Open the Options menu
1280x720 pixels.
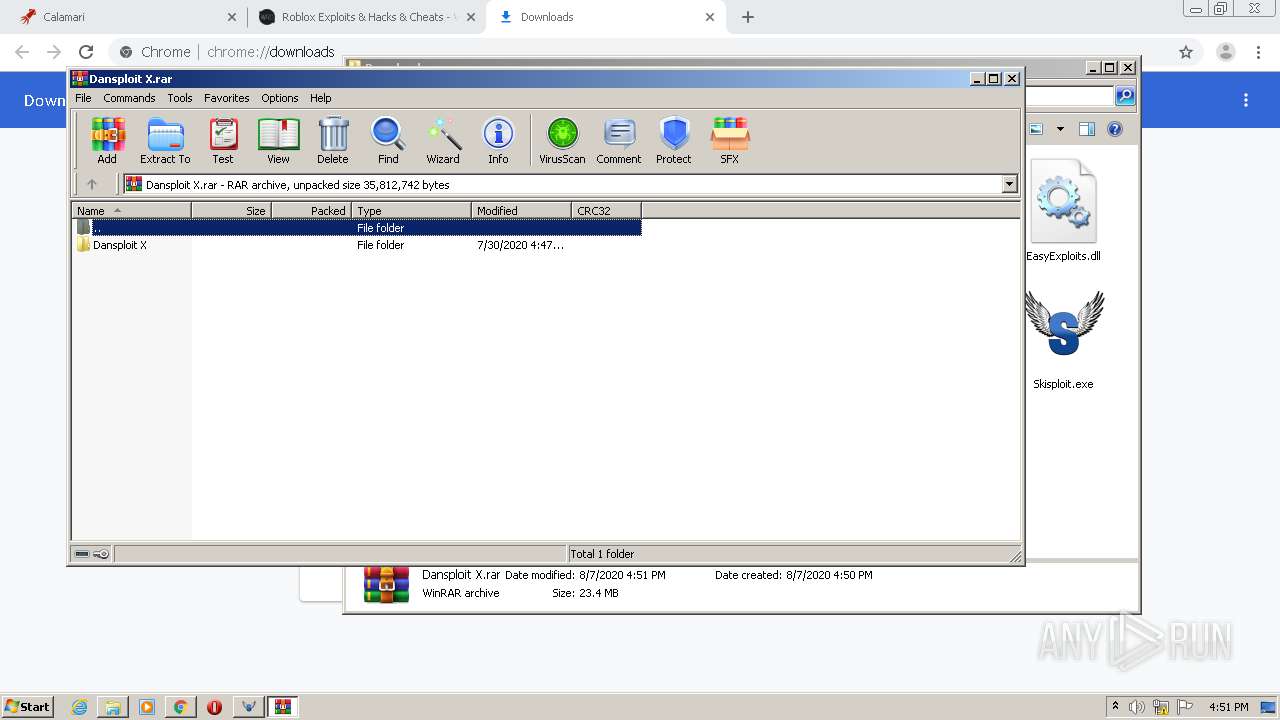(280, 98)
